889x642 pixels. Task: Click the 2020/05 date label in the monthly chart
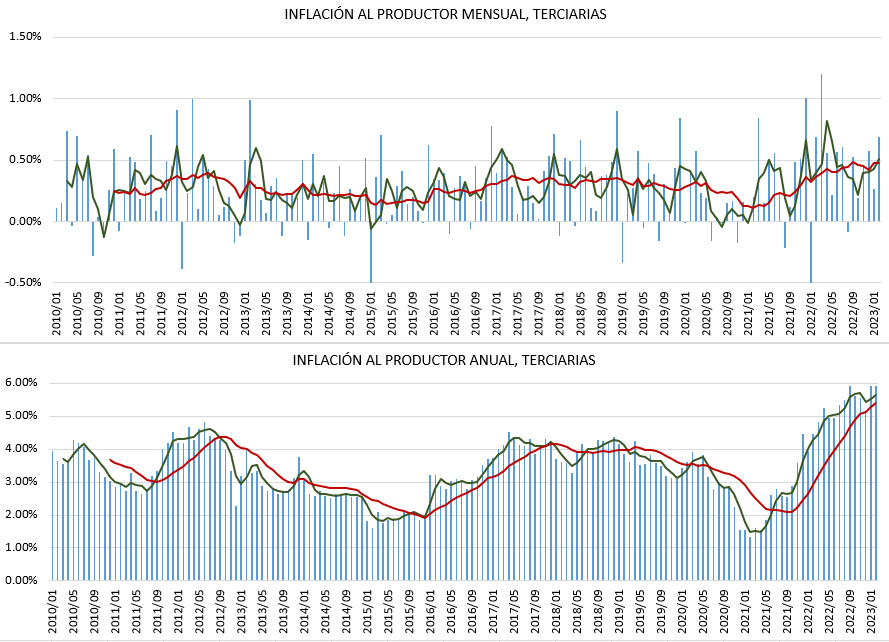click(x=707, y=314)
